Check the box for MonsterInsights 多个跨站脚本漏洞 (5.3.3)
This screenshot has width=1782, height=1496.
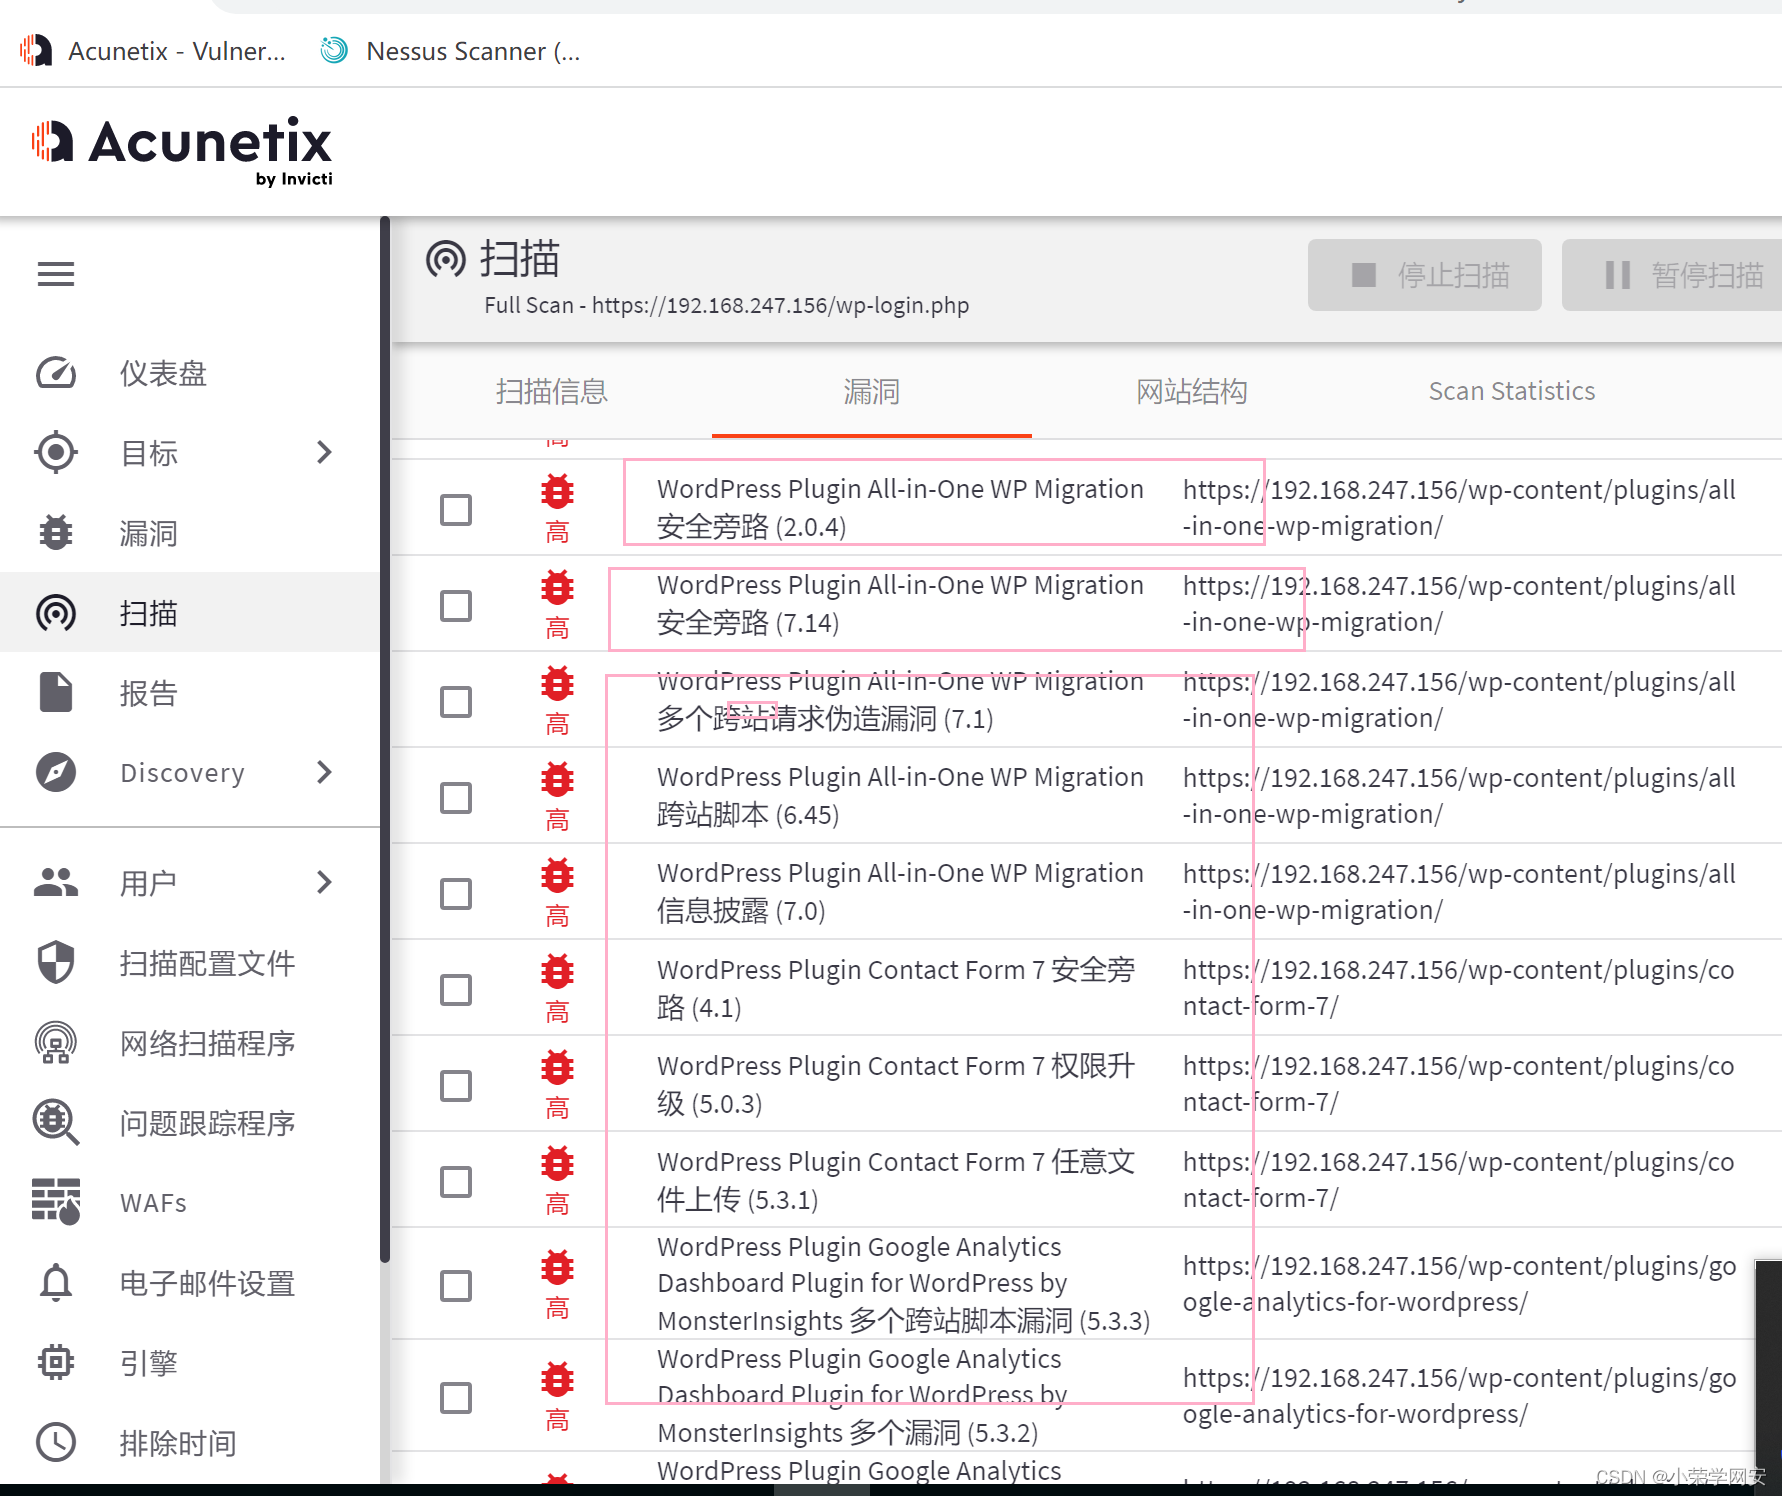point(456,1285)
